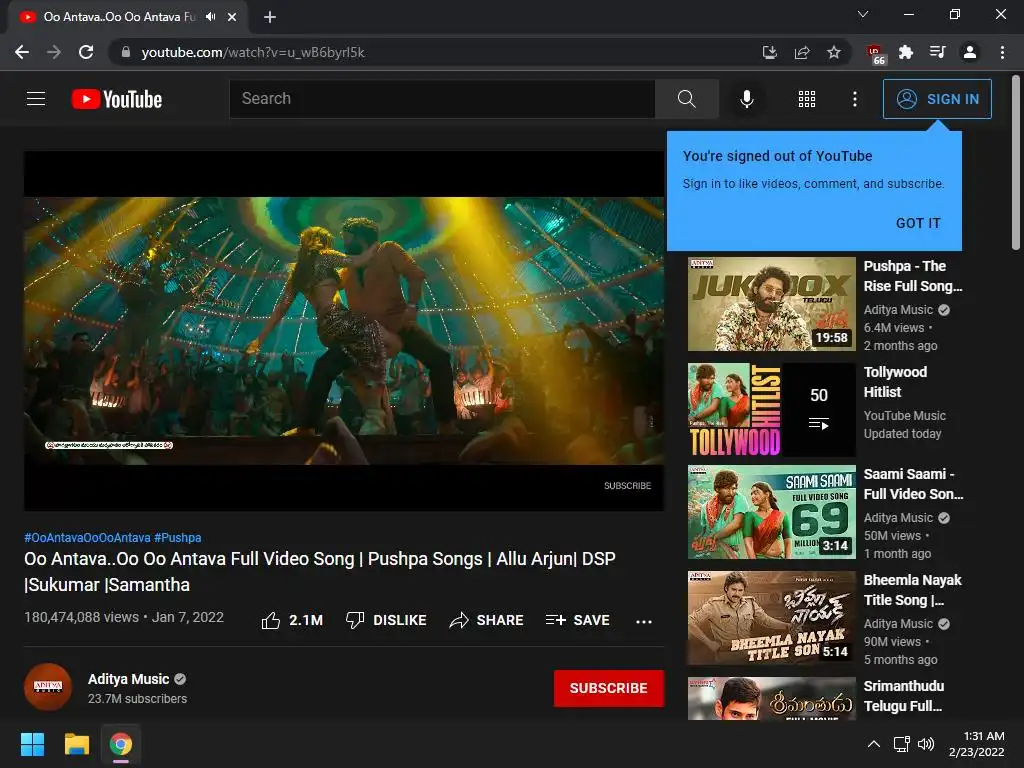Save the video to a playlist

[x=578, y=620]
